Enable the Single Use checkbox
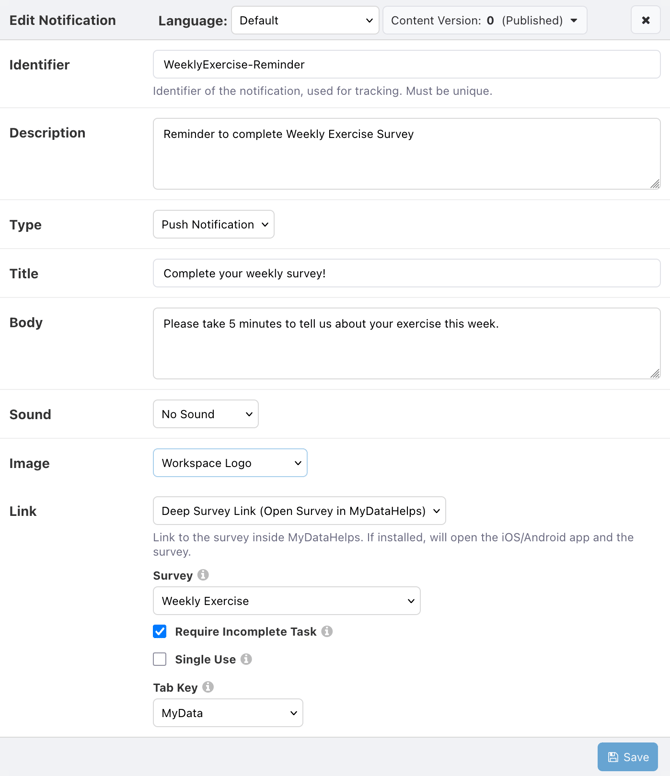 point(159,659)
